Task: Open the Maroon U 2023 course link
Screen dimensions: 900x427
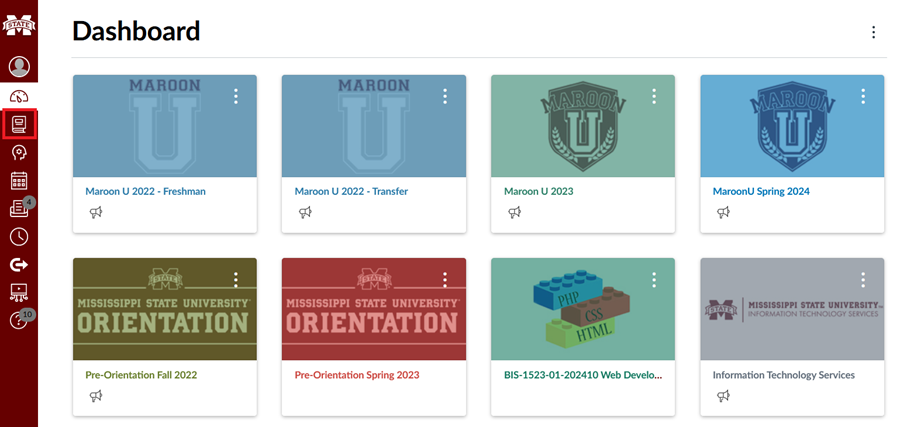Action: click(x=538, y=191)
